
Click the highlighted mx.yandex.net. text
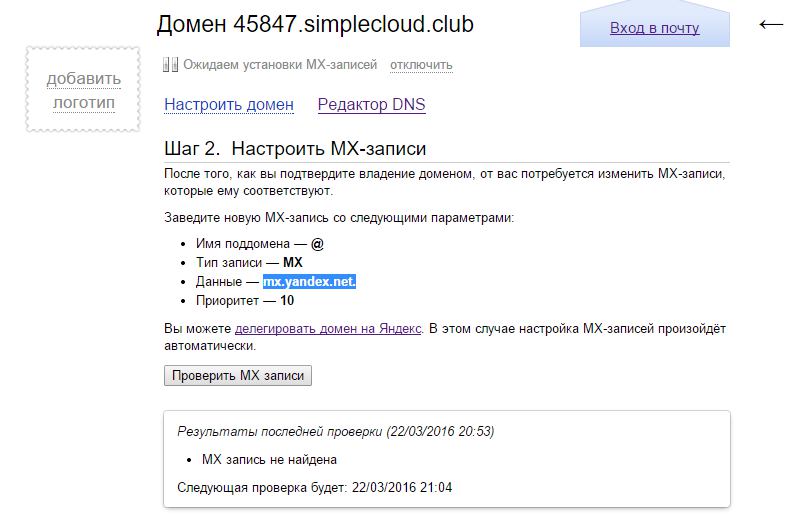309,282
